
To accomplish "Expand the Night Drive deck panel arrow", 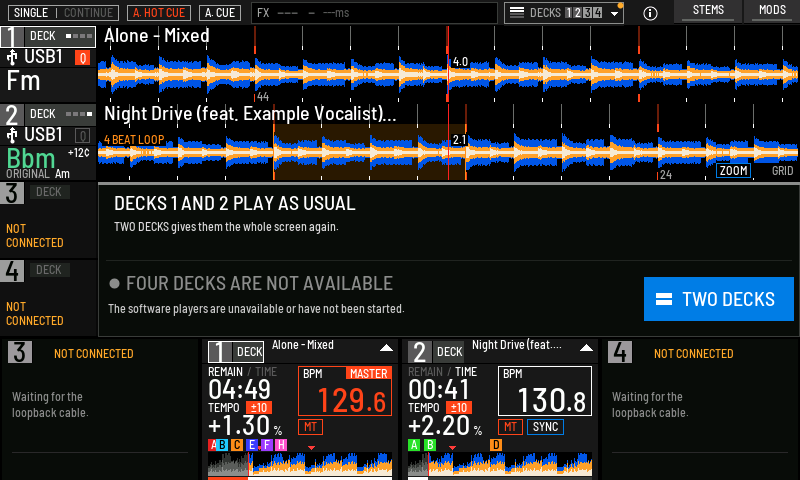I will [586, 348].
